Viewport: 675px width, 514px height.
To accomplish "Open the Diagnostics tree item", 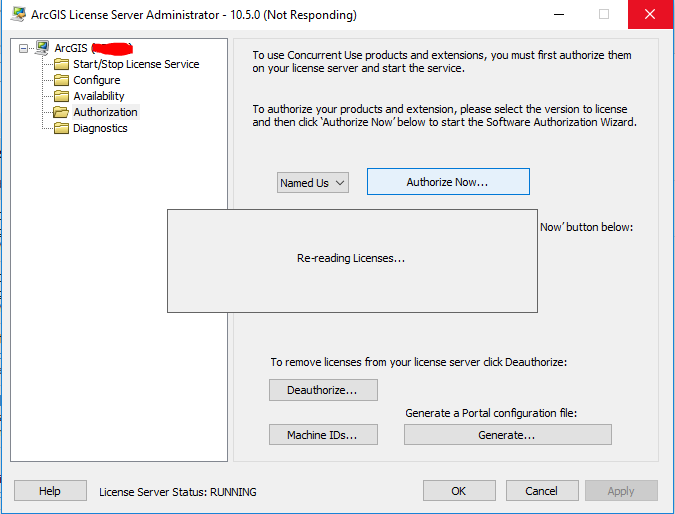I will pyautogui.click(x=100, y=128).
